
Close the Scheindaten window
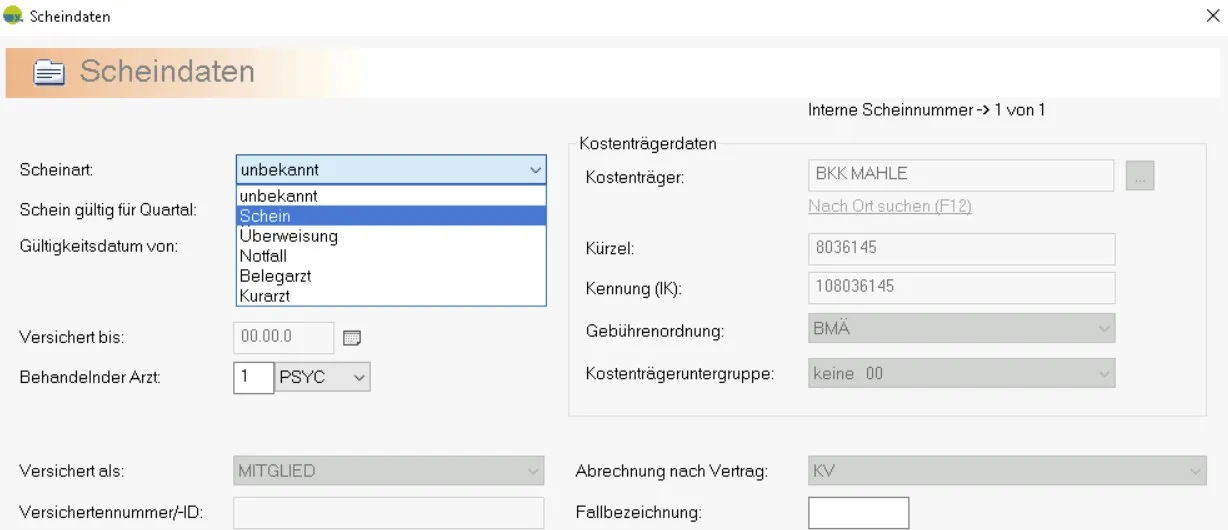[1212, 16]
